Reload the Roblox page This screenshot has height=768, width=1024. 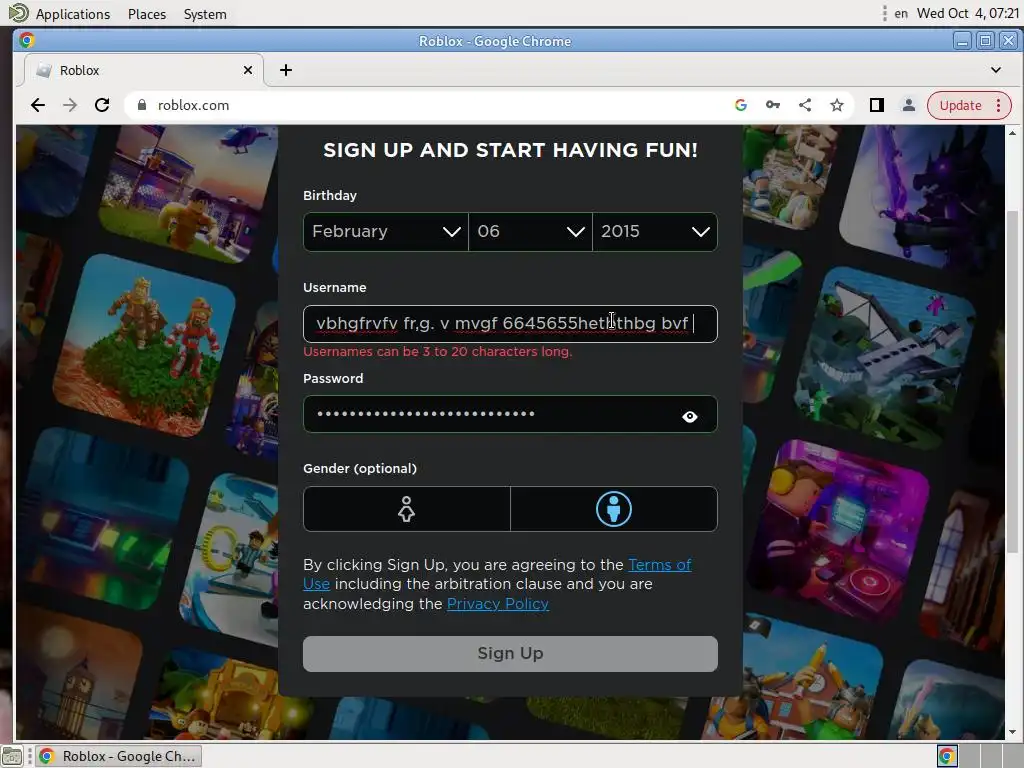point(102,105)
